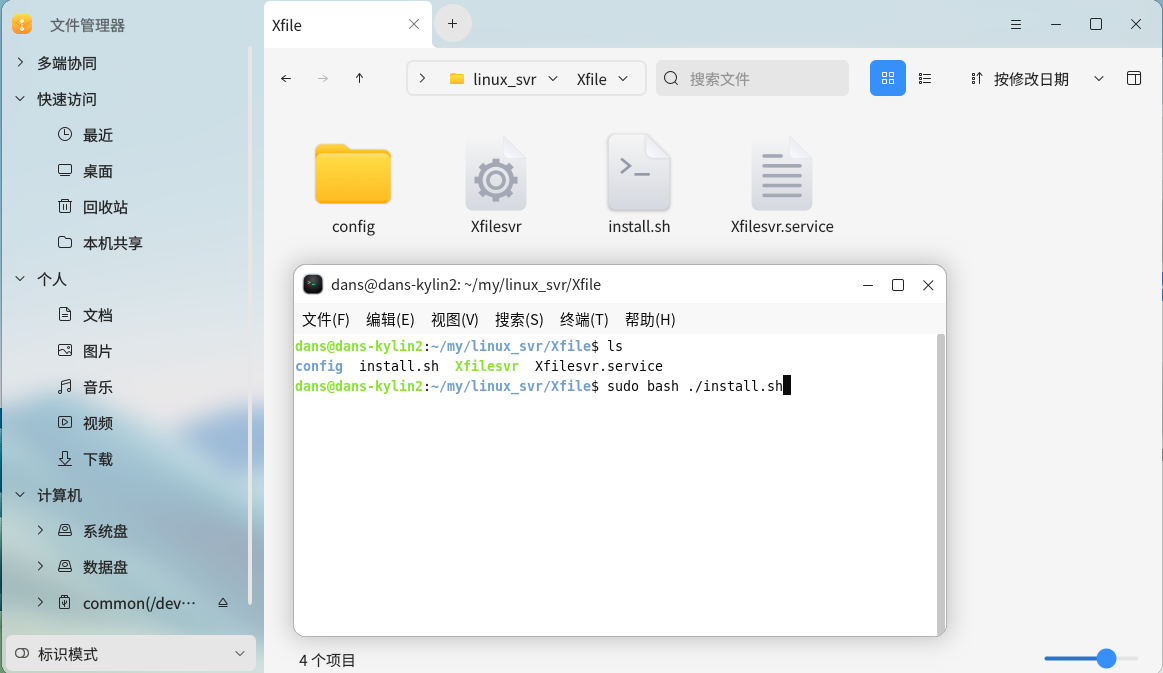Open the 标识模式 dropdown
The height and width of the screenshot is (673, 1163).
[x=130, y=654]
